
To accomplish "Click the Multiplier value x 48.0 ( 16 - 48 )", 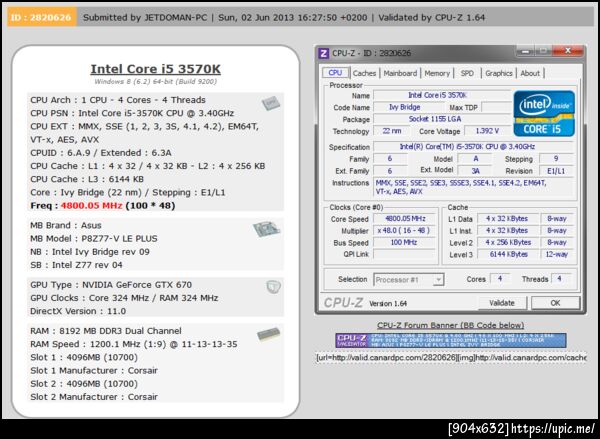I will (405, 230).
